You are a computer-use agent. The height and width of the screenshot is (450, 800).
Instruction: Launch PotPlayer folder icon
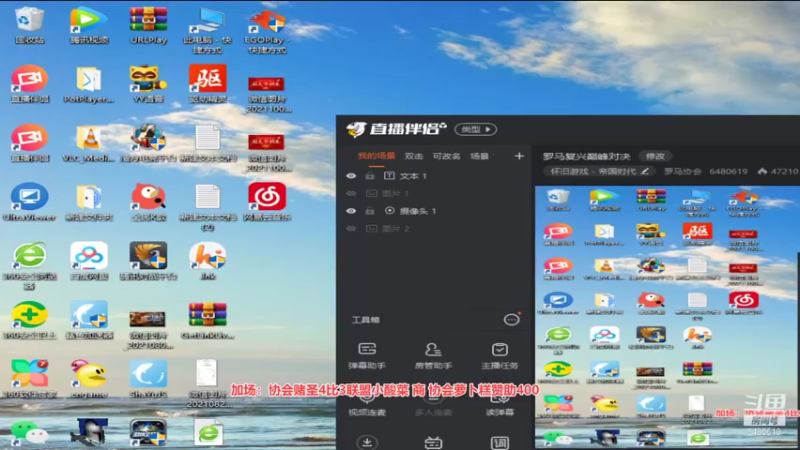click(x=89, y=84)
